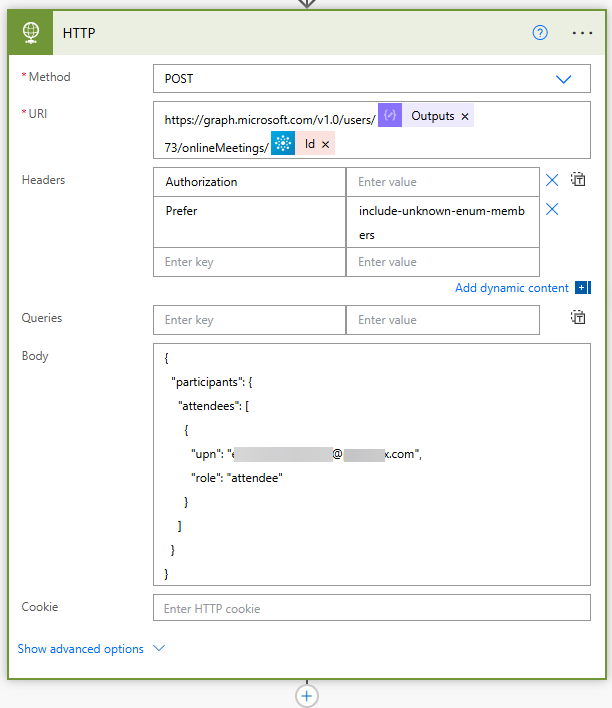Click the Cookie input field
The height and width of the screenshot is (708, 612).
pyautogui.click(x=371, y=608)
